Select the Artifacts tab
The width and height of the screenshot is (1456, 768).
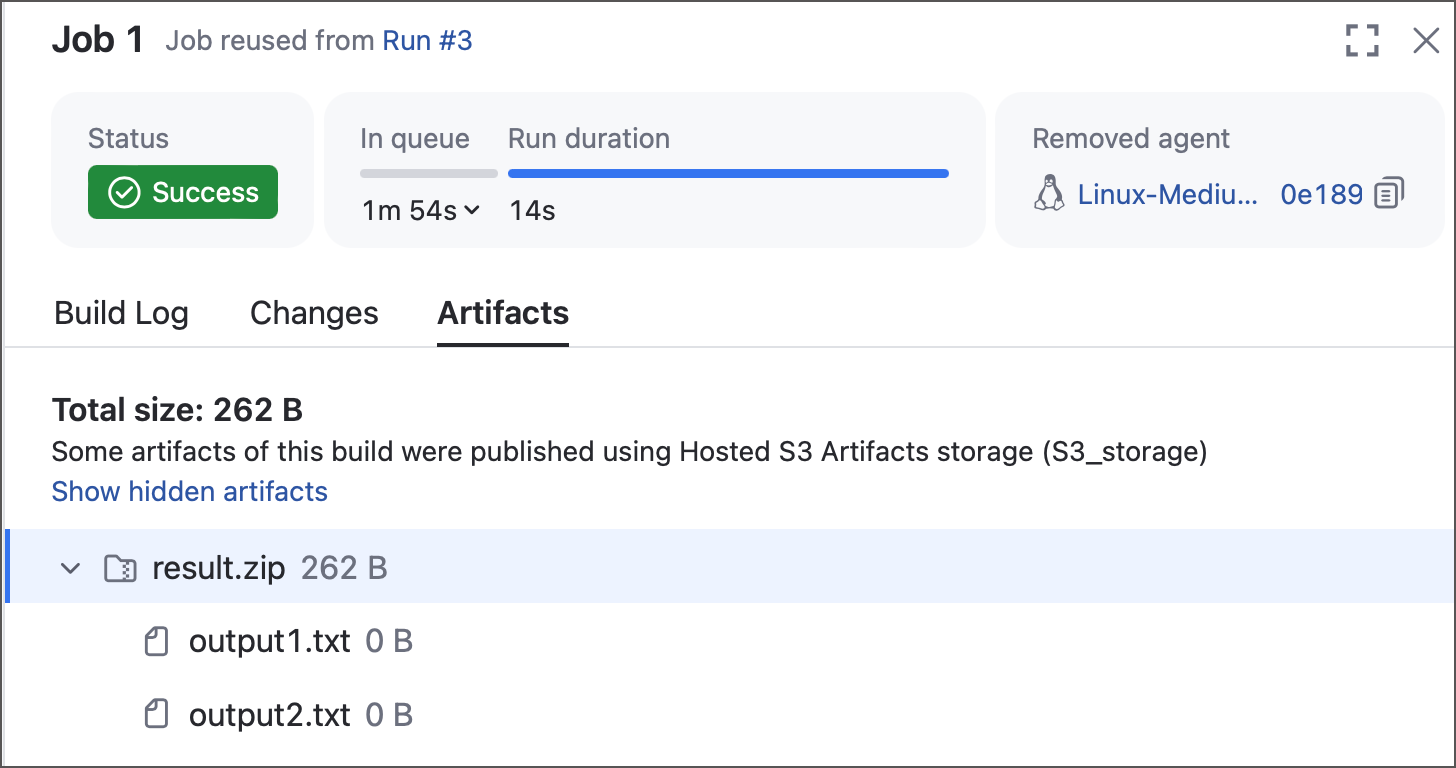click(503, 314)
